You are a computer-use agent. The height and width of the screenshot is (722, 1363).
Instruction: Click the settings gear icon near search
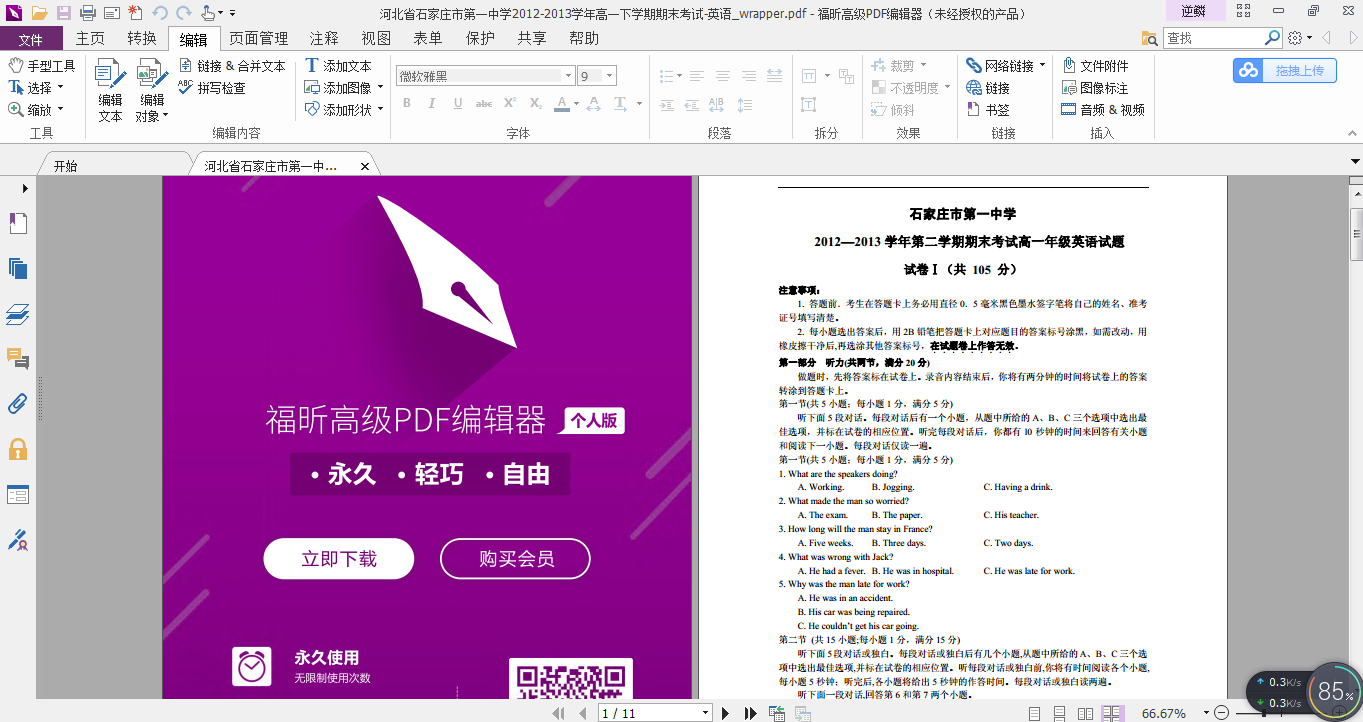point(1296,38)
